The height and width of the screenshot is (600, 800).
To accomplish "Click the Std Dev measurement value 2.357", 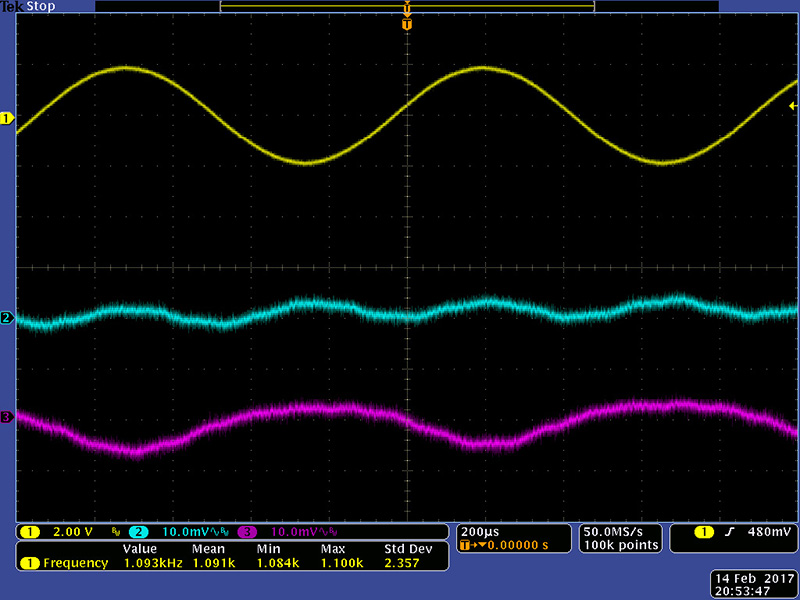I will [x=402, y=563].
